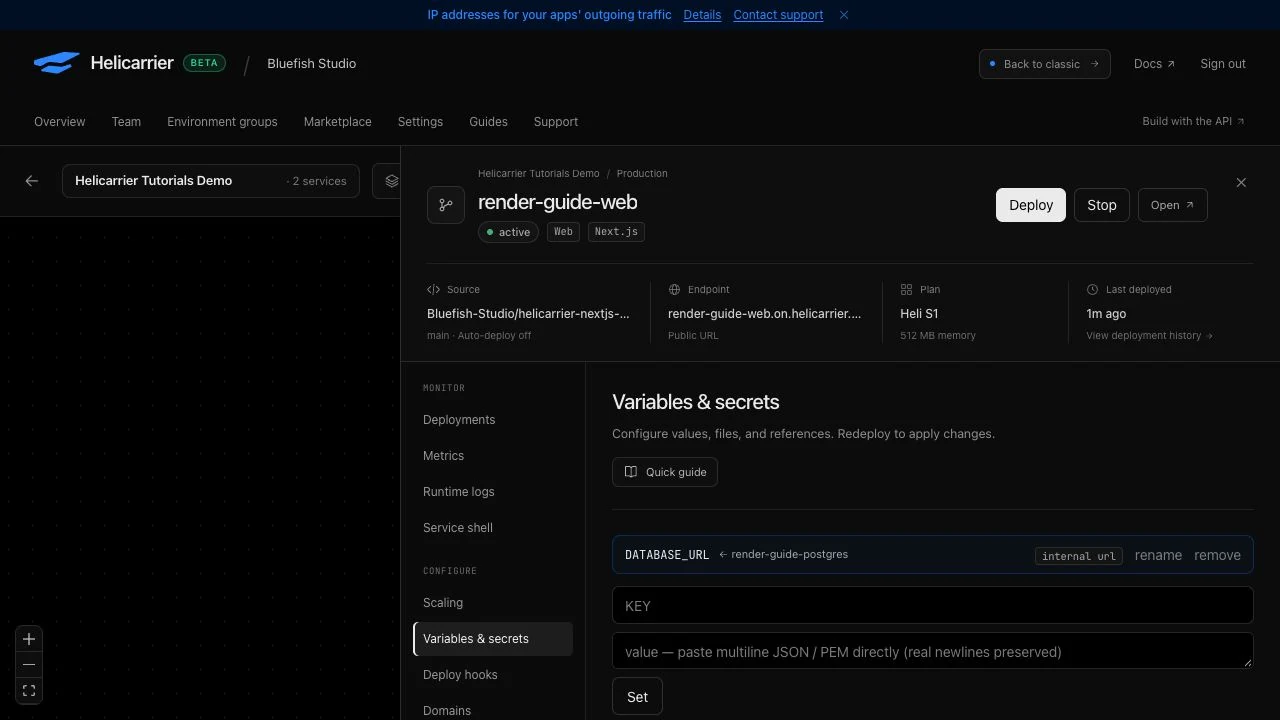Open the Contact support link
This screenshot has width=1280, height=720.
778,15
